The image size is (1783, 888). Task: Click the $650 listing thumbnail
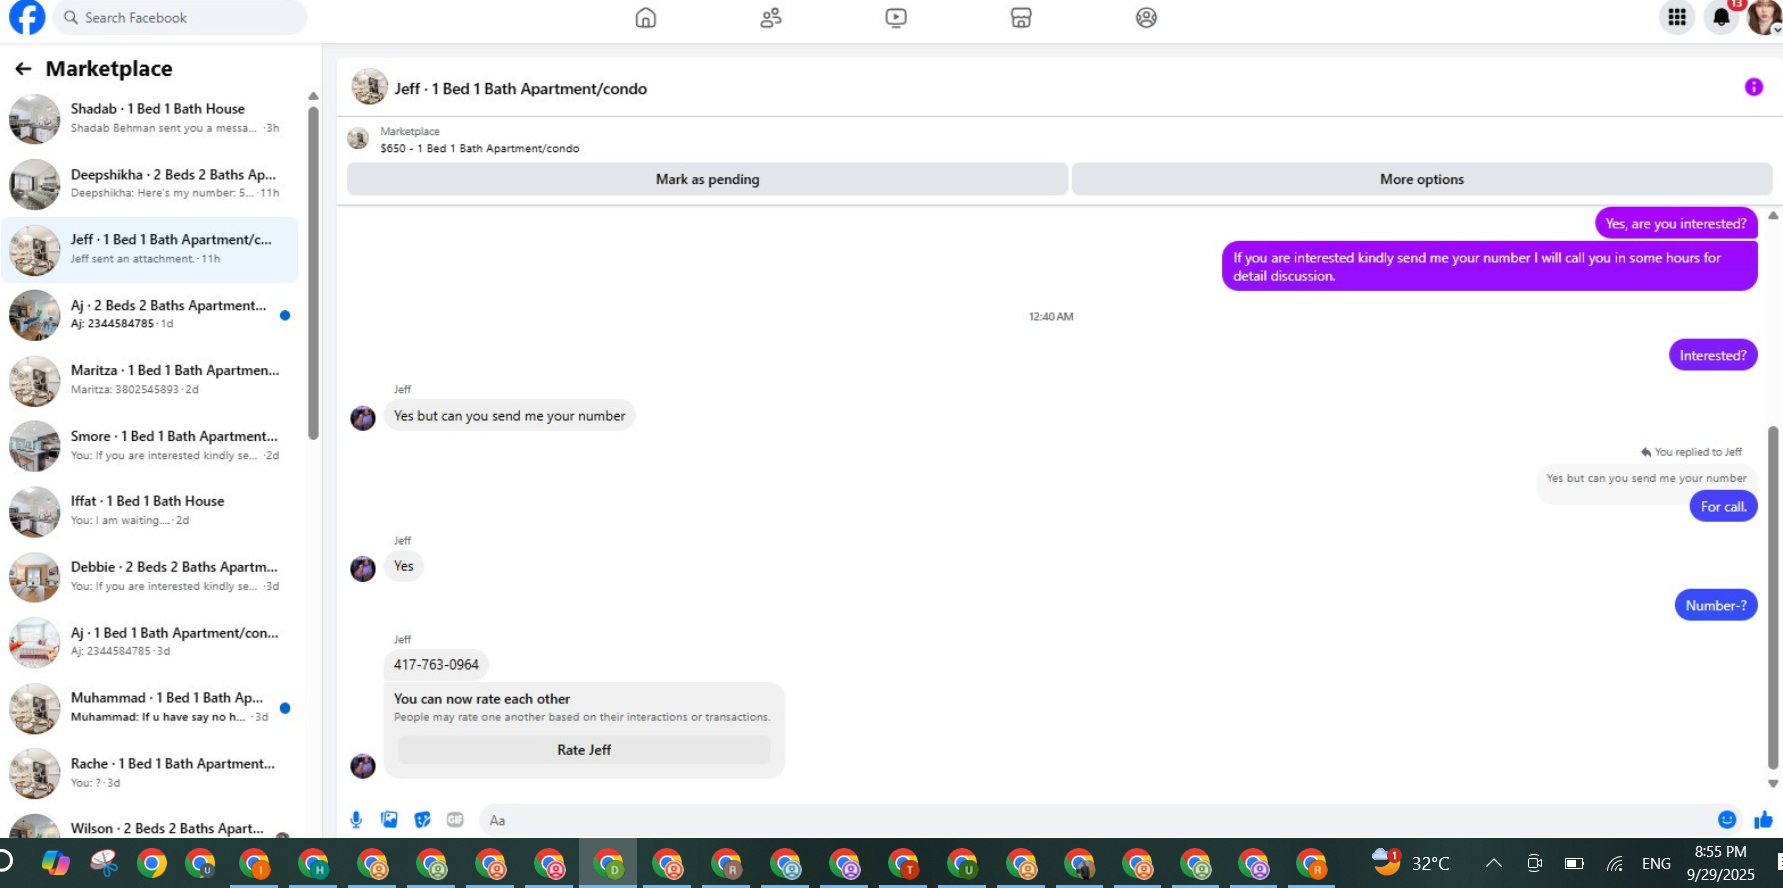[358, 139]
